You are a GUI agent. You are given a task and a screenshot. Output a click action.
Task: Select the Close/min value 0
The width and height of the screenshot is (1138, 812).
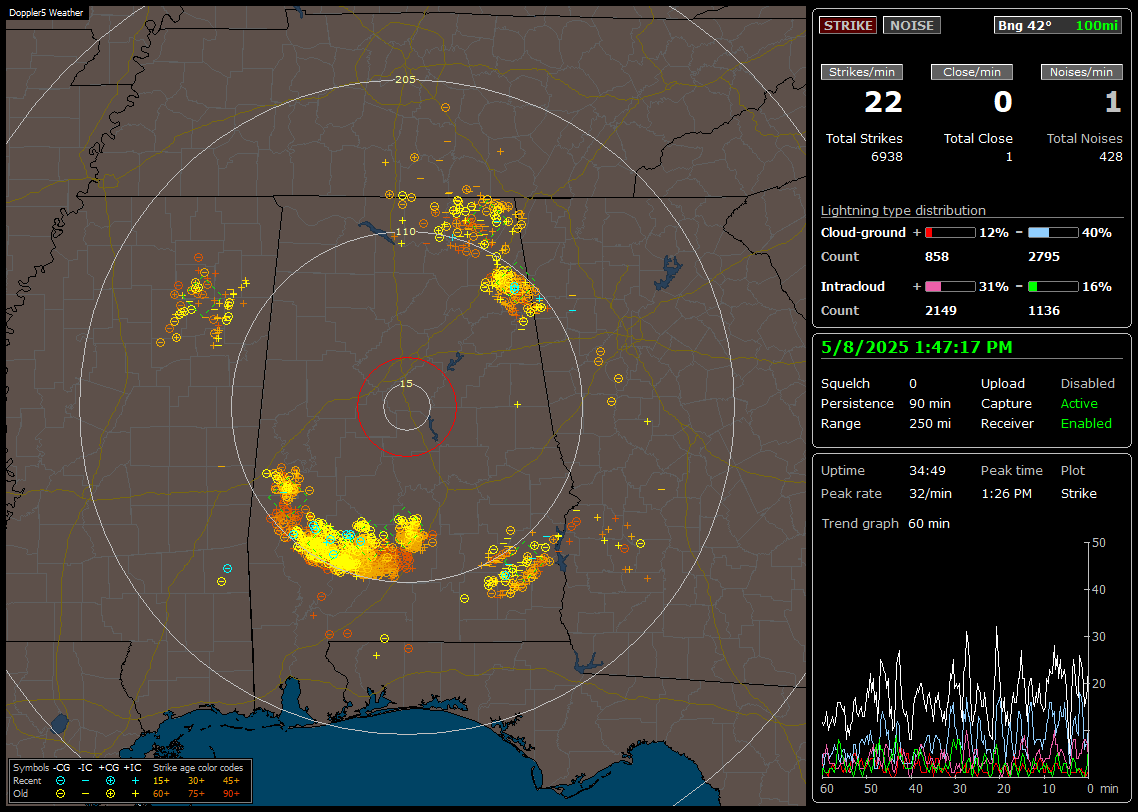pyautogui.click(x=1003, y=102)
